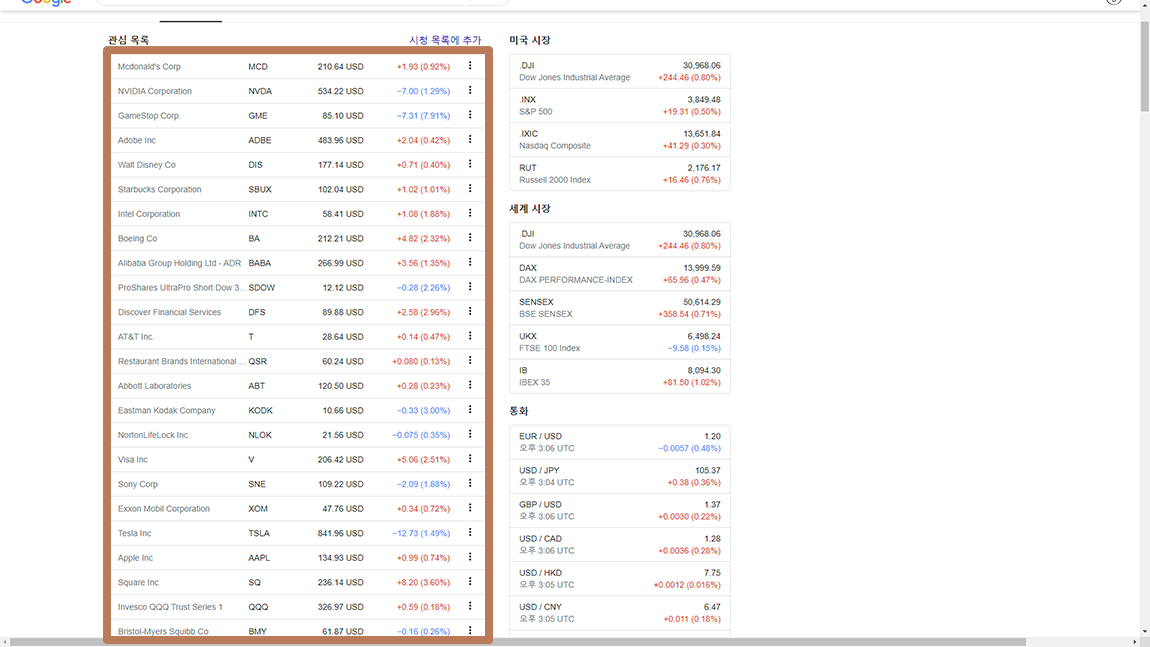Open three-dot menu for Sony Corp row
The image size is (1150, 647).
[470, 484]
